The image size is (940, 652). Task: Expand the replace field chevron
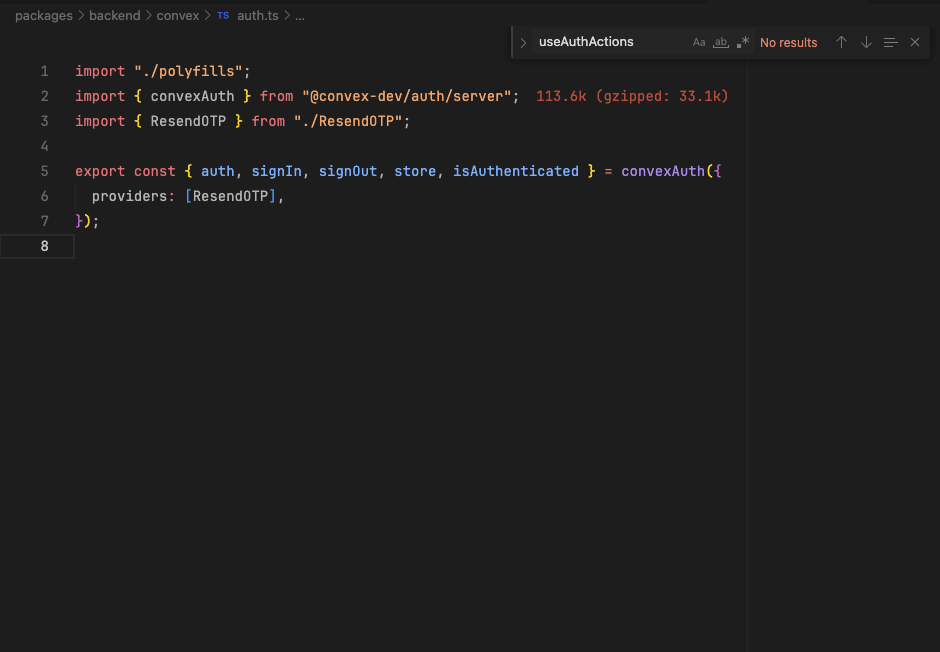tap(523, 43)
